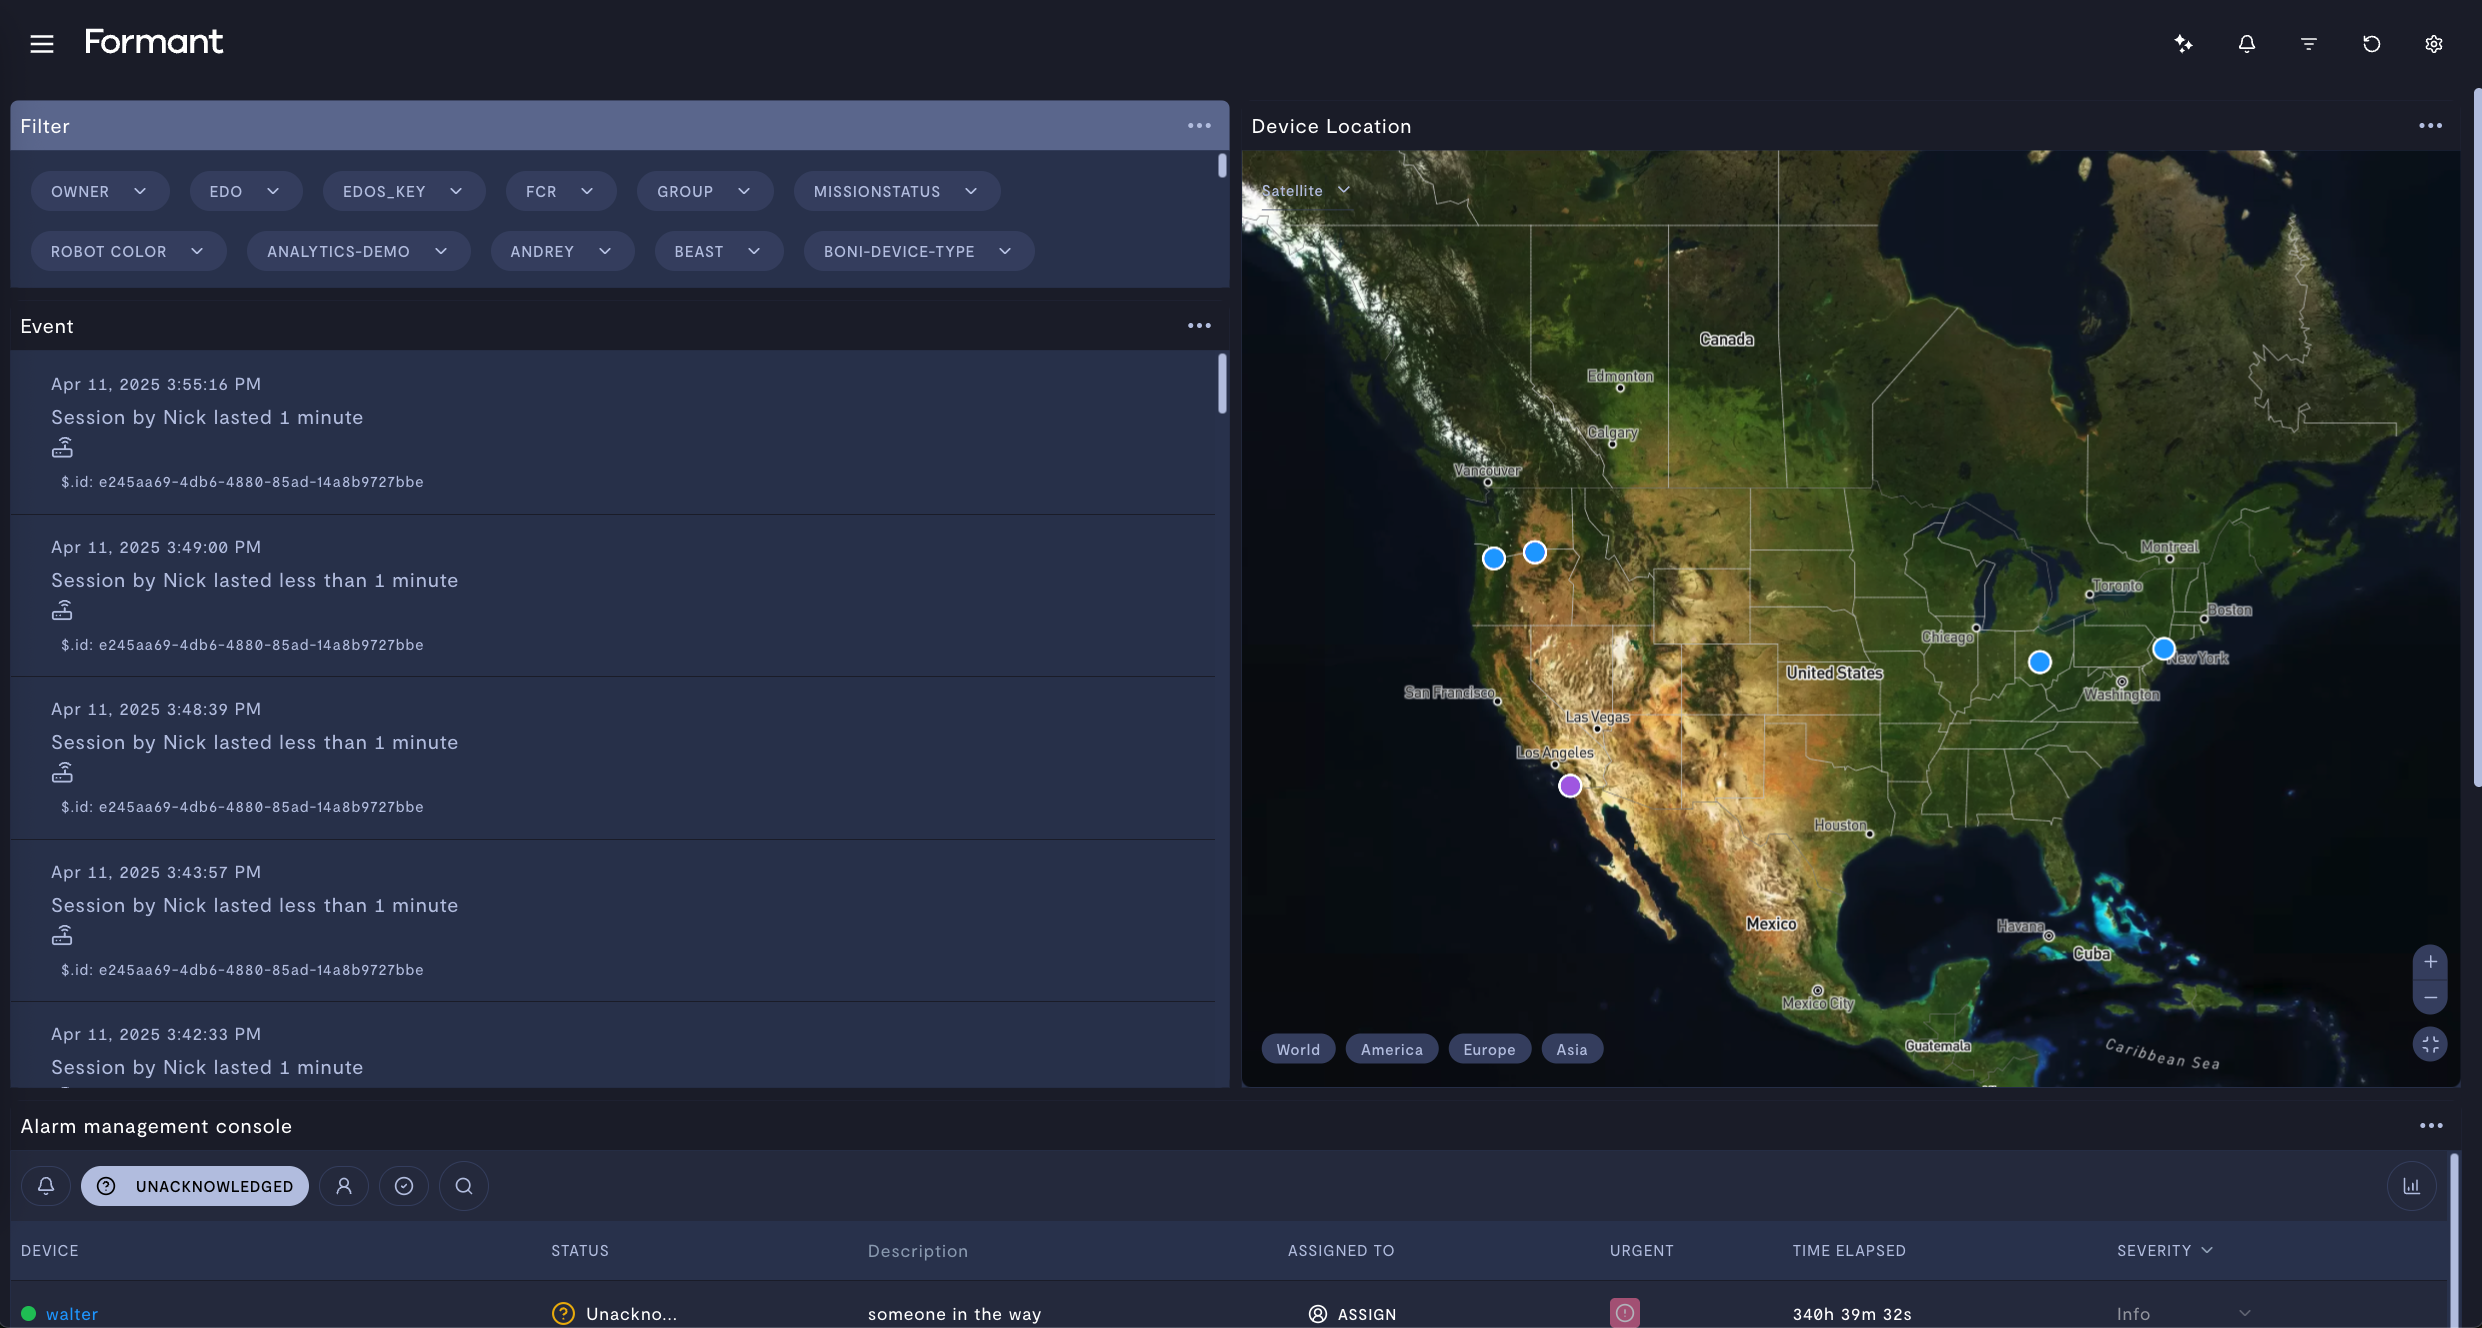The image size is (2482, 1328).
Task: Click ASSIGN for the walter alarm
Action: [1352, 1314]
